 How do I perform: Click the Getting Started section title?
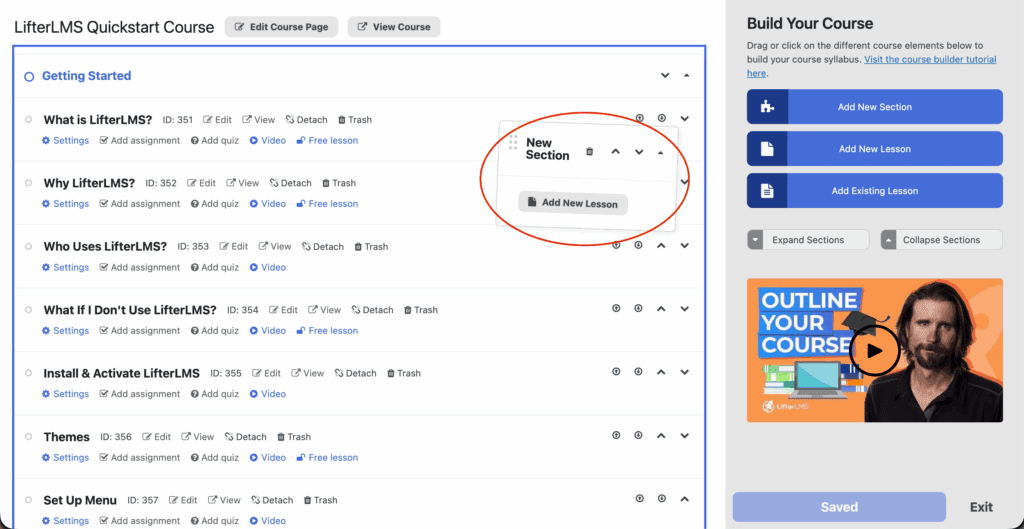point(86,76)
